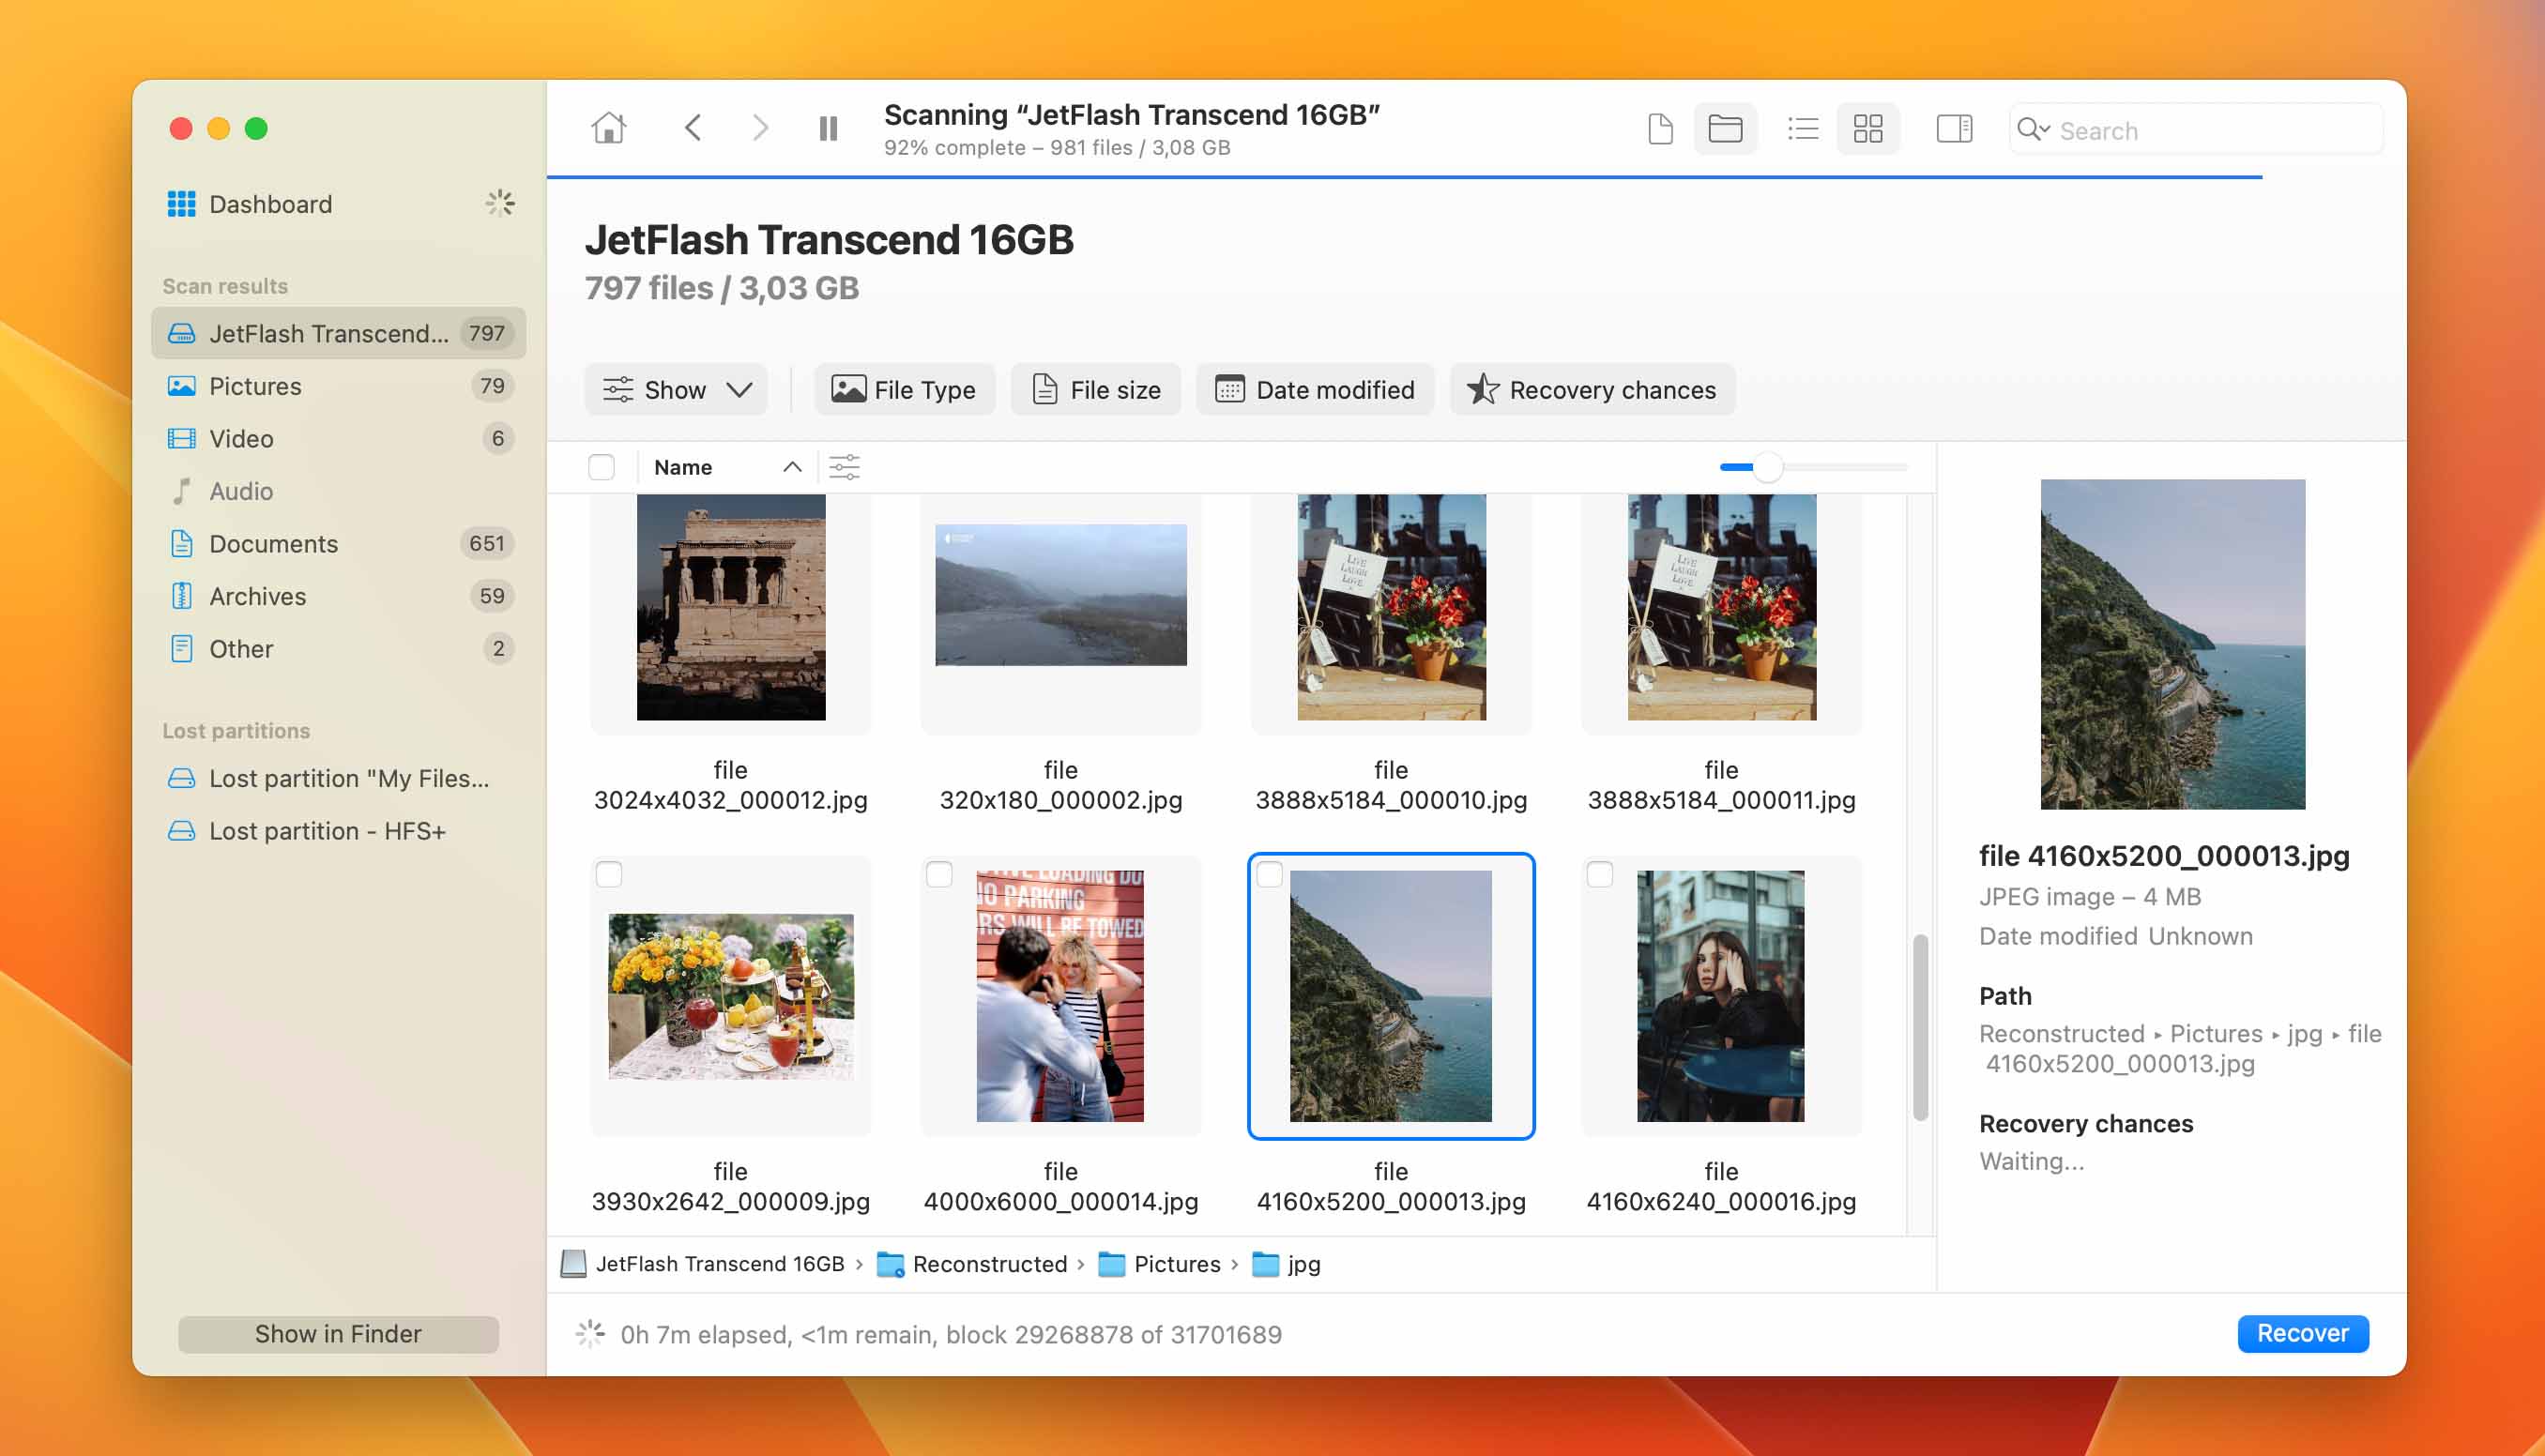
Task: Click the Pictures sidebar icon
Action: tap(181, 386)
